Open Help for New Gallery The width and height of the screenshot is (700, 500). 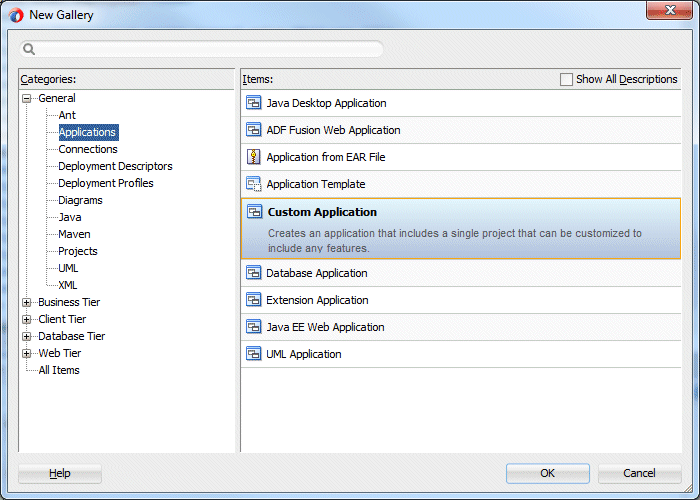point(60,473)
